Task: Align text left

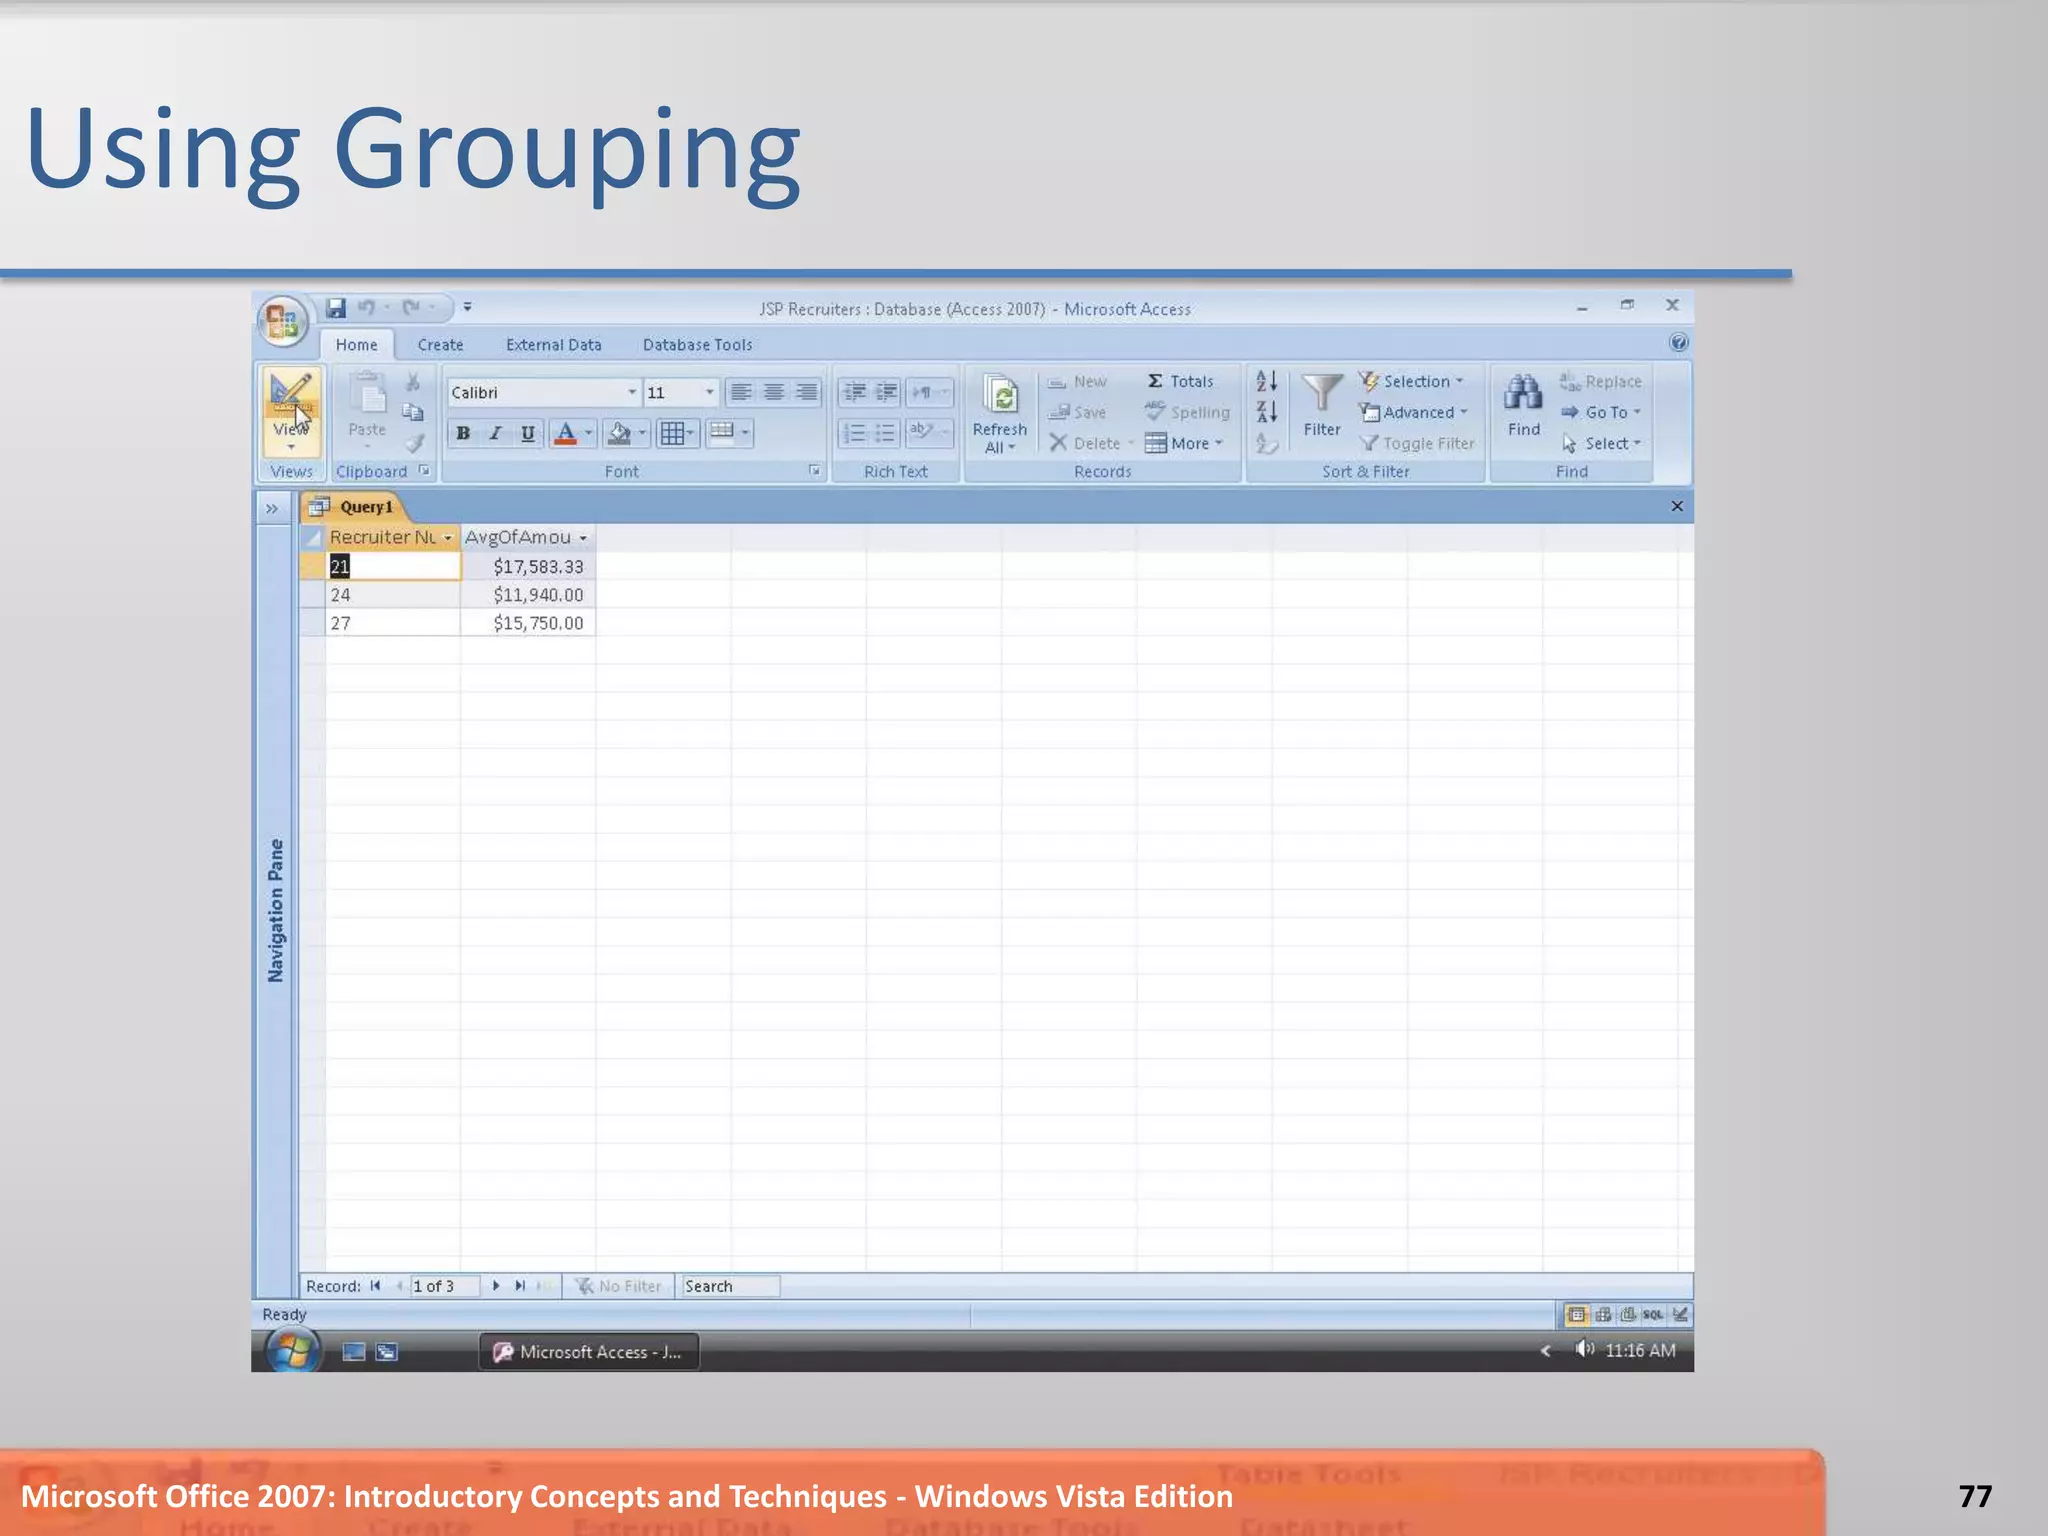Action: click(741, 392)
